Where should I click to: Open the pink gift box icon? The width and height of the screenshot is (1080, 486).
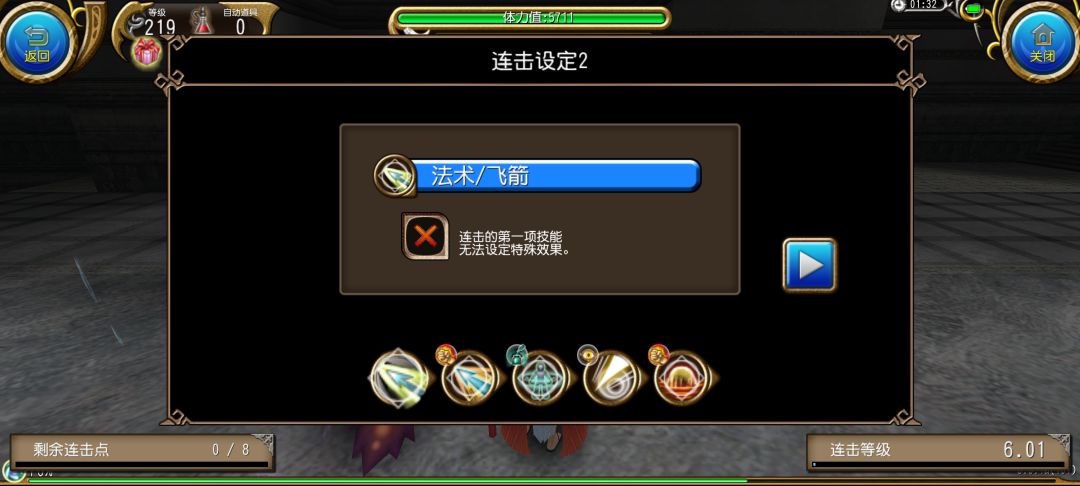[146, 52]
